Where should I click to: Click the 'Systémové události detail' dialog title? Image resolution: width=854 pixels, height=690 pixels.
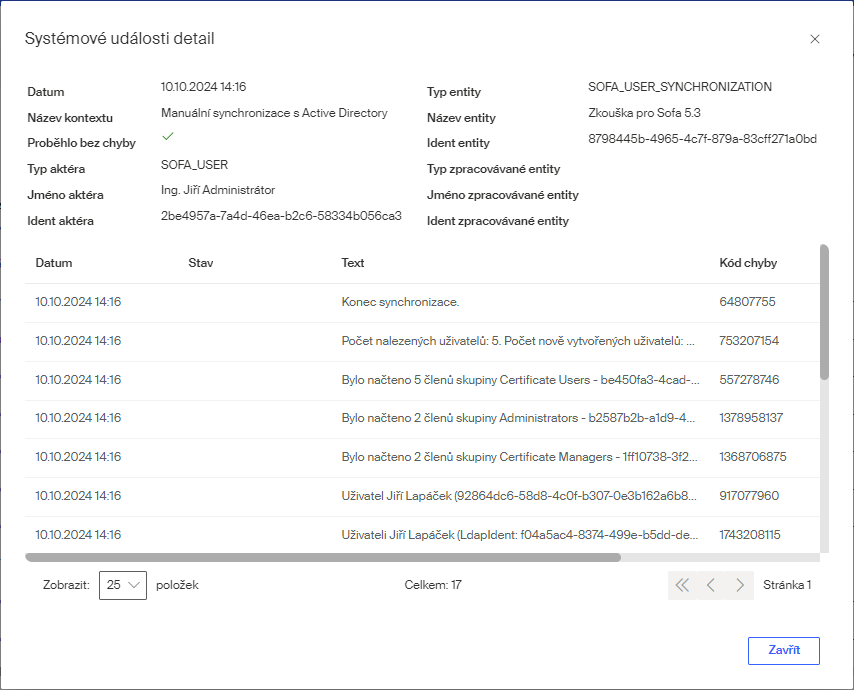click(x=119, y=39)
